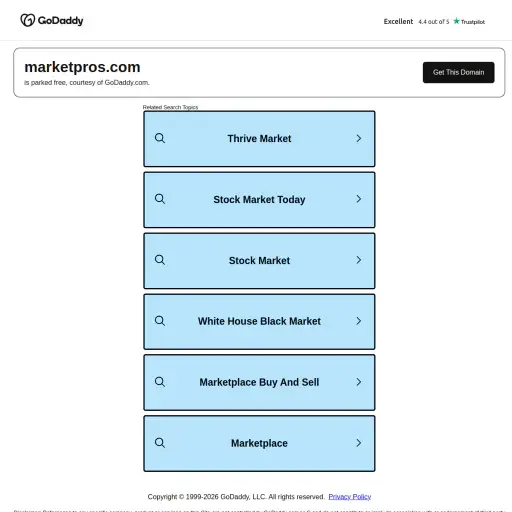Click chevron on Marketplace Buy And Sell
This screenshot has width=512, height=512.
[359, 382]
